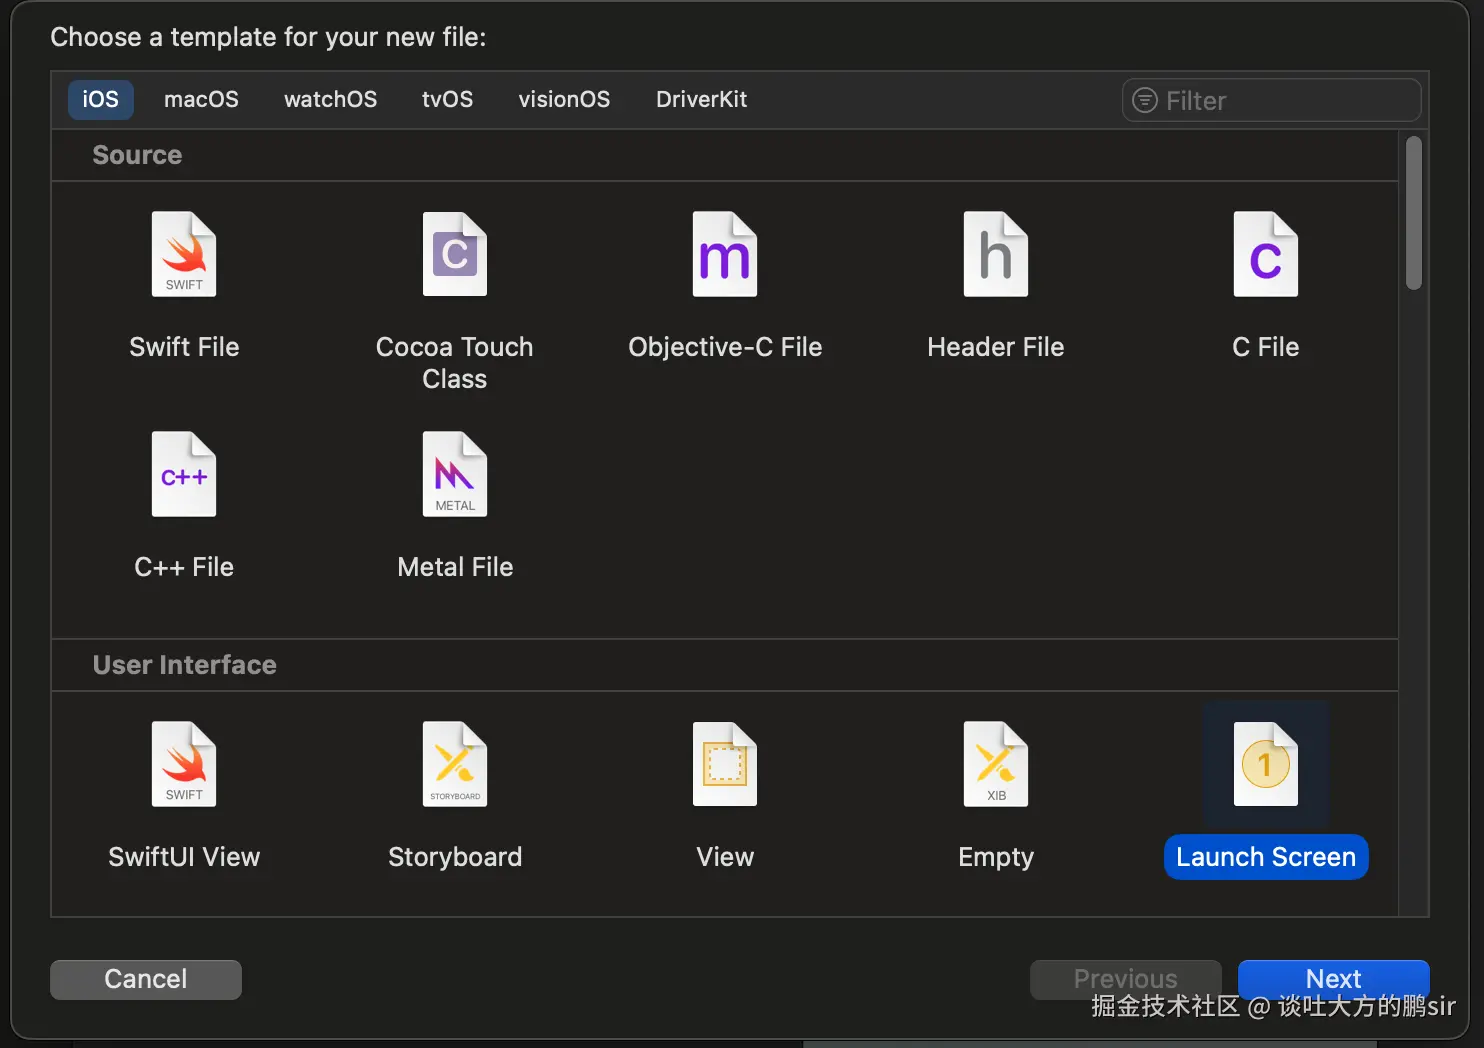Select the Metal File template icon
Viewport: 1484px width, 1048px height.
(x=454, y=474)
